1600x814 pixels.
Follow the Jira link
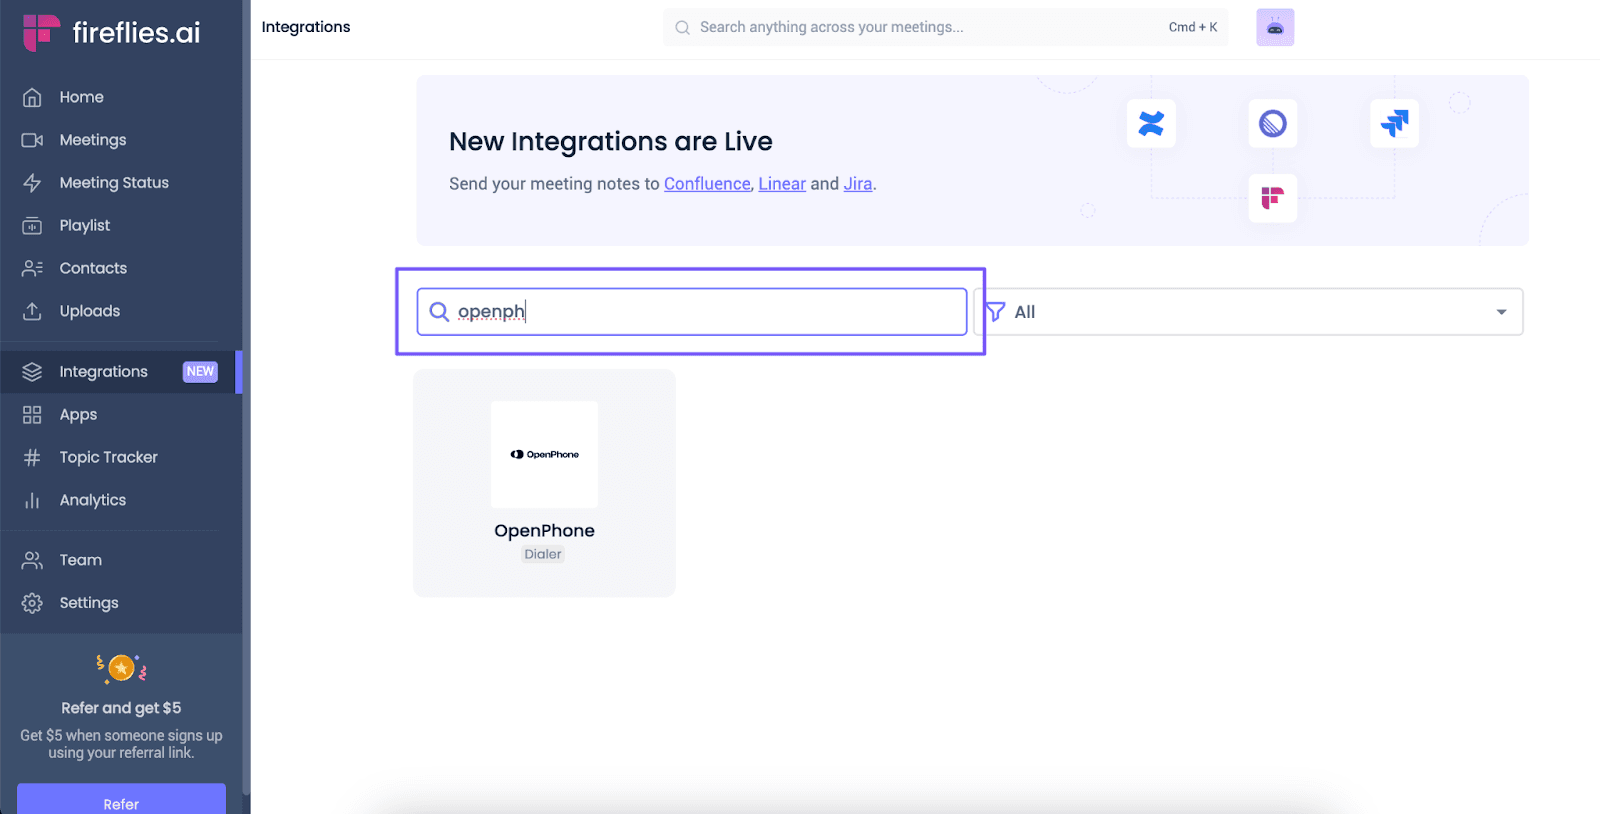858,184
